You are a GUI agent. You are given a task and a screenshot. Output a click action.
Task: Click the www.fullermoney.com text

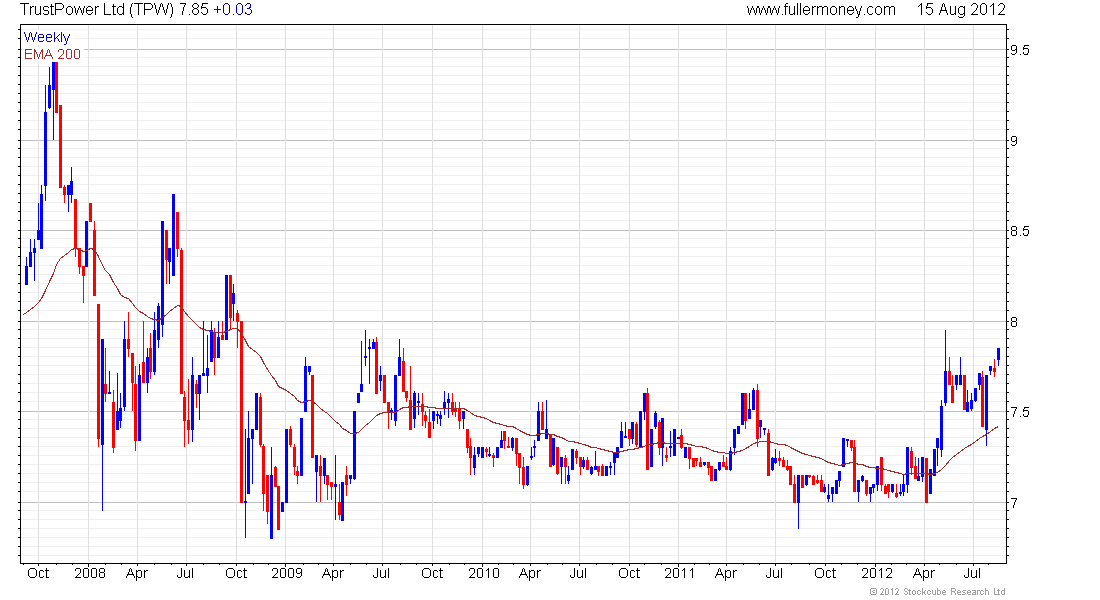click(821, 10)
